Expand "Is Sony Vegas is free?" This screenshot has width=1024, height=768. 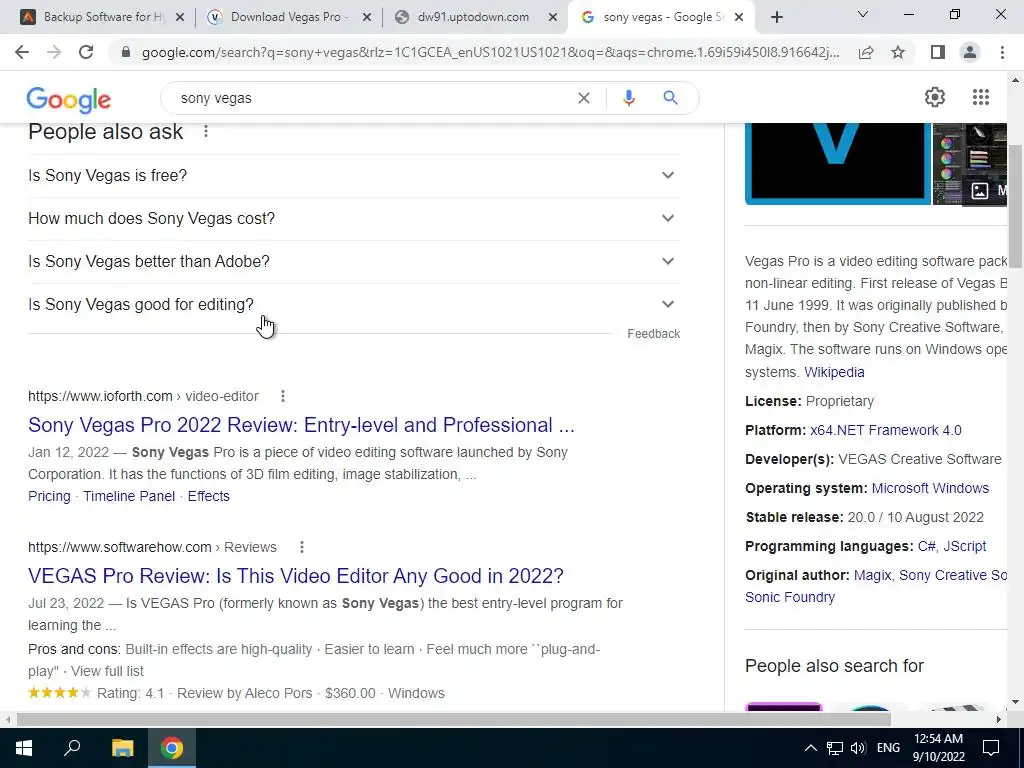[354, 176]
